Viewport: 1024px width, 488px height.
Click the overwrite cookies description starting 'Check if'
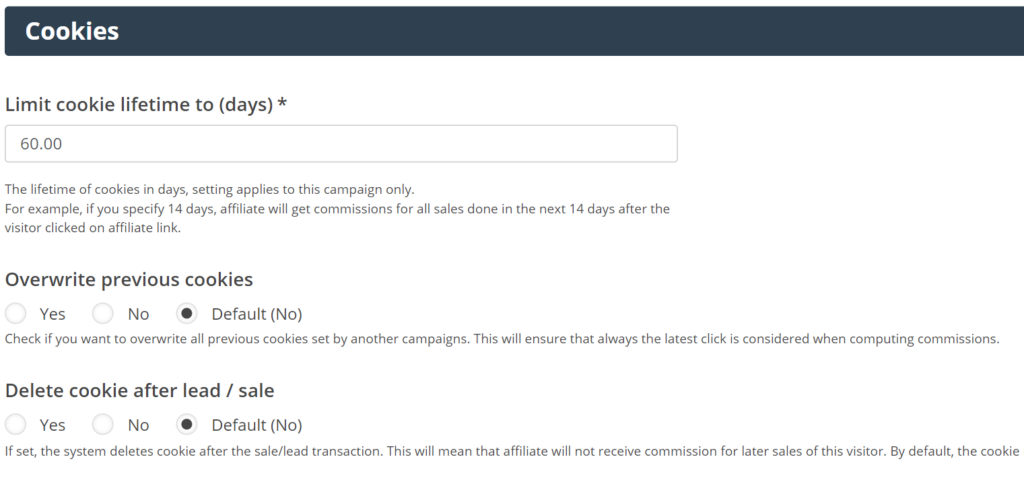coord(502,339)
